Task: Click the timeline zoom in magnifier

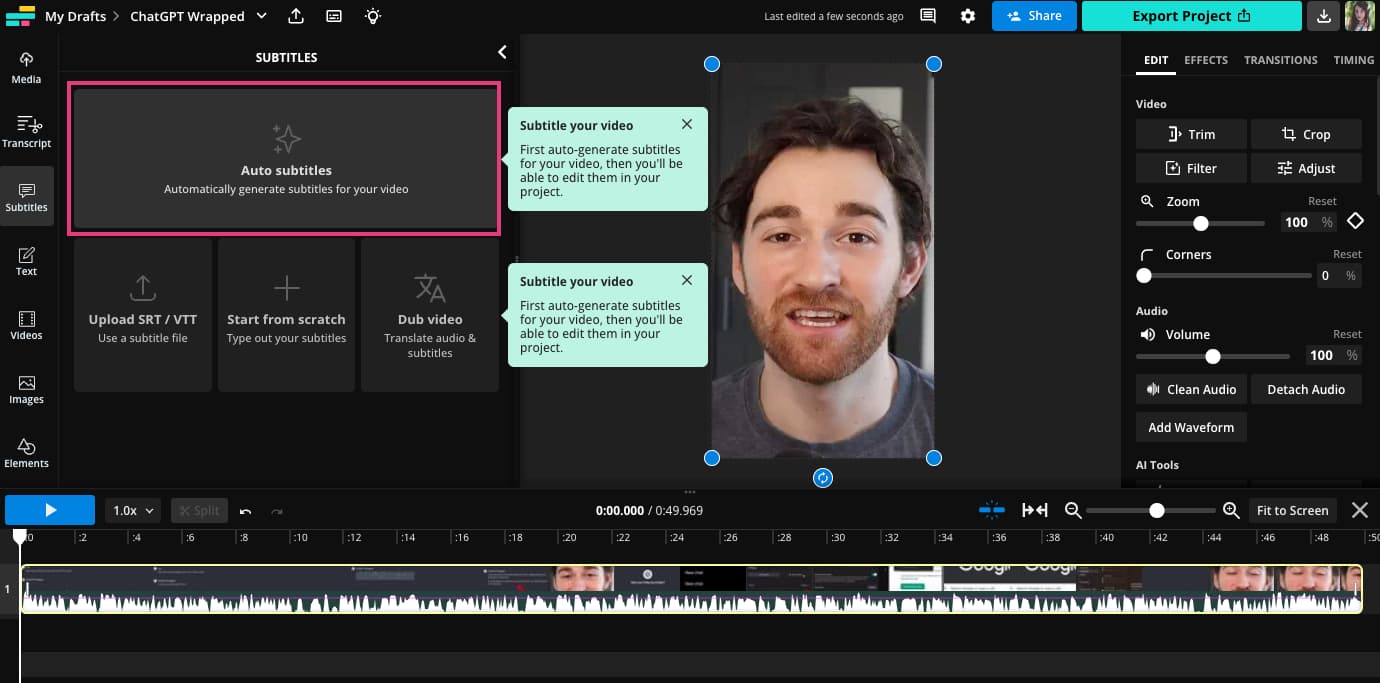Action: [1231, 510]
